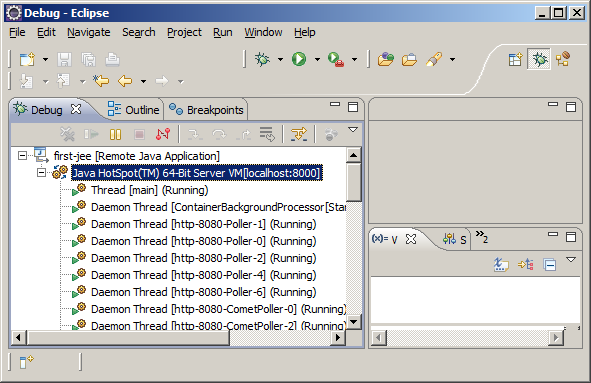Click Open Perspective icon
The image size is (591, 383).
[x=515, y=59]
